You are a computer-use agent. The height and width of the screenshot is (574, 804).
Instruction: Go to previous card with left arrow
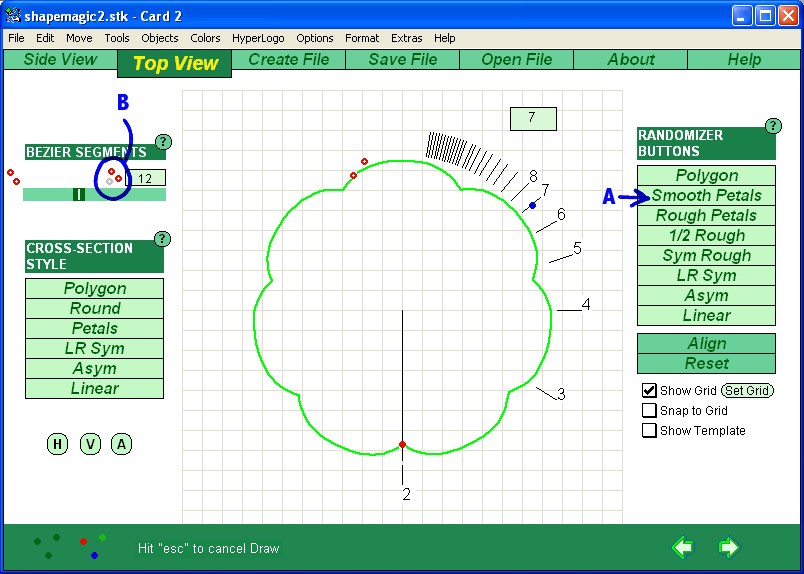click(682, 547)
